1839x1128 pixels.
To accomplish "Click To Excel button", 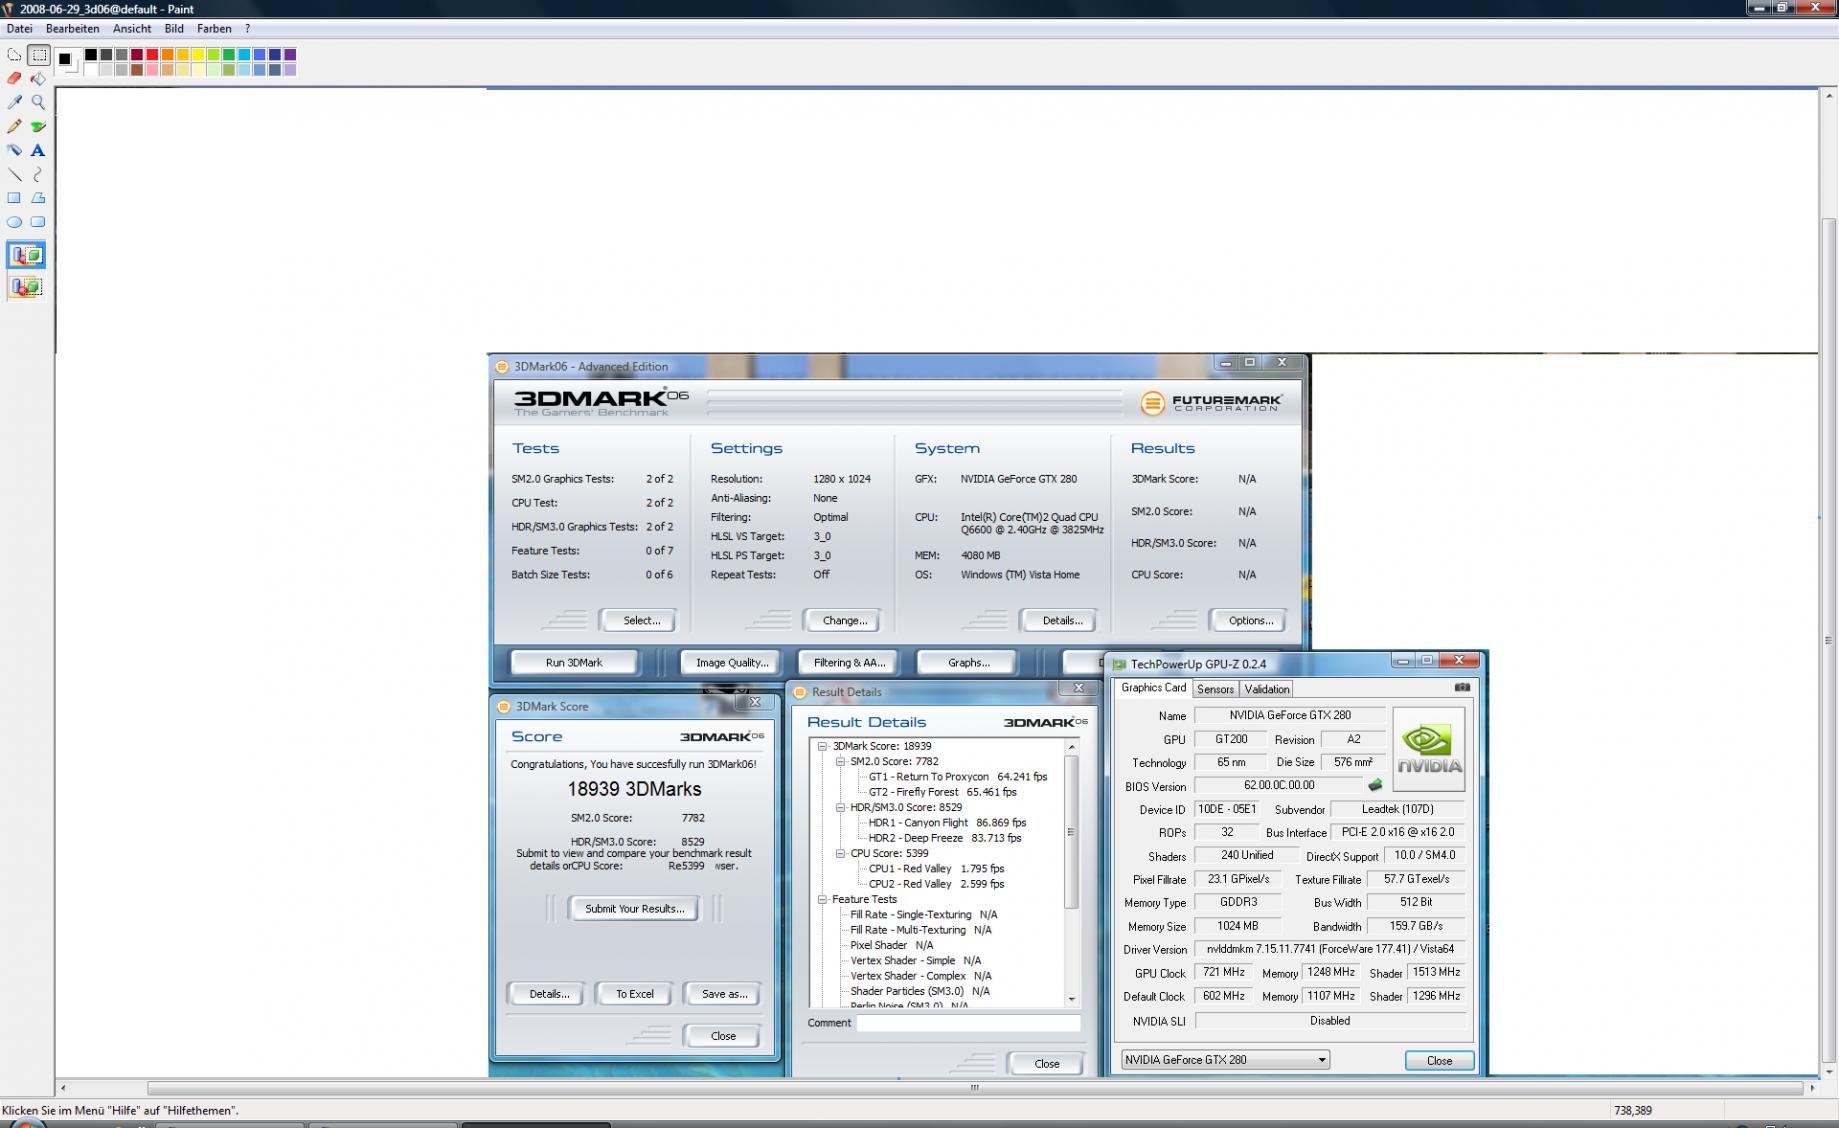I will coord(634,994).
